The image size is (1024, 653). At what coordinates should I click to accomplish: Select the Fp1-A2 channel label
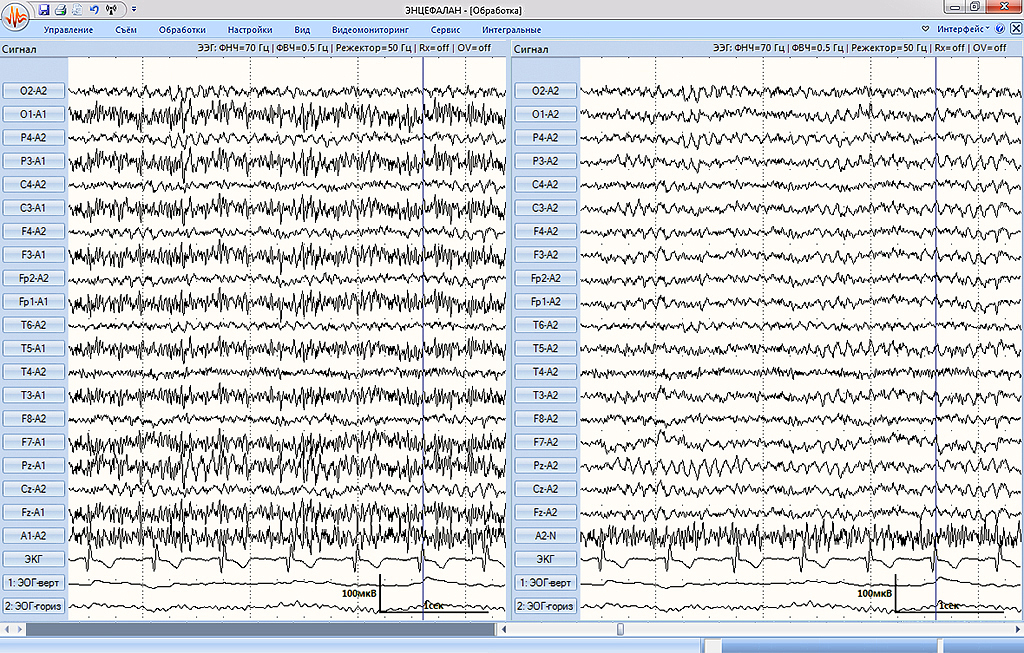click(x=545, y=302)
